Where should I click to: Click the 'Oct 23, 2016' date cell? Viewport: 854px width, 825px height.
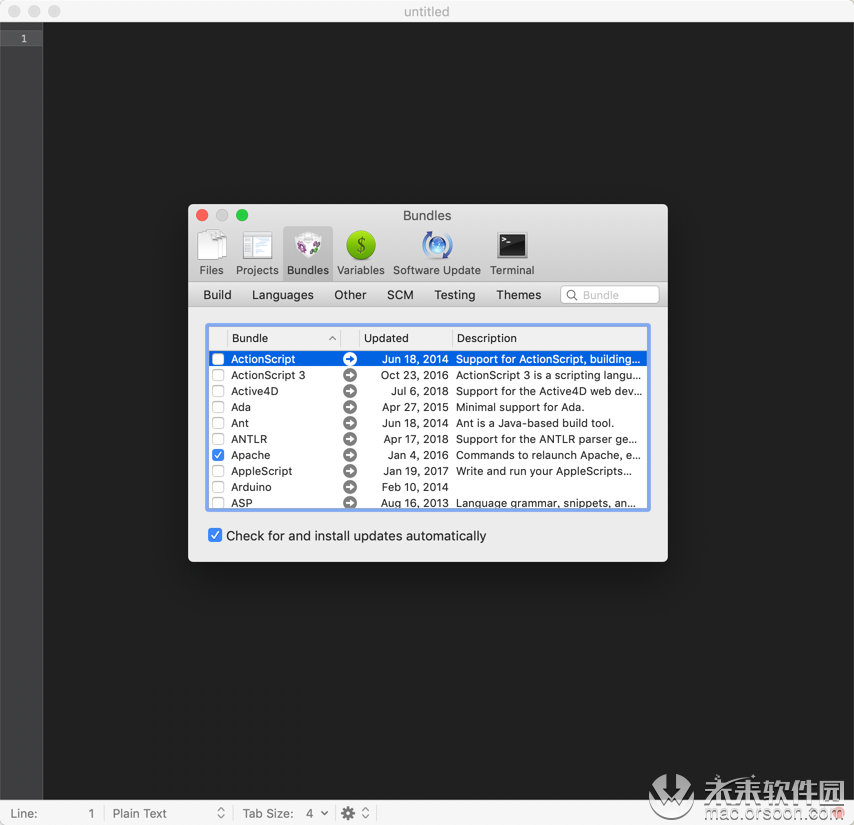tap(414, 375)
